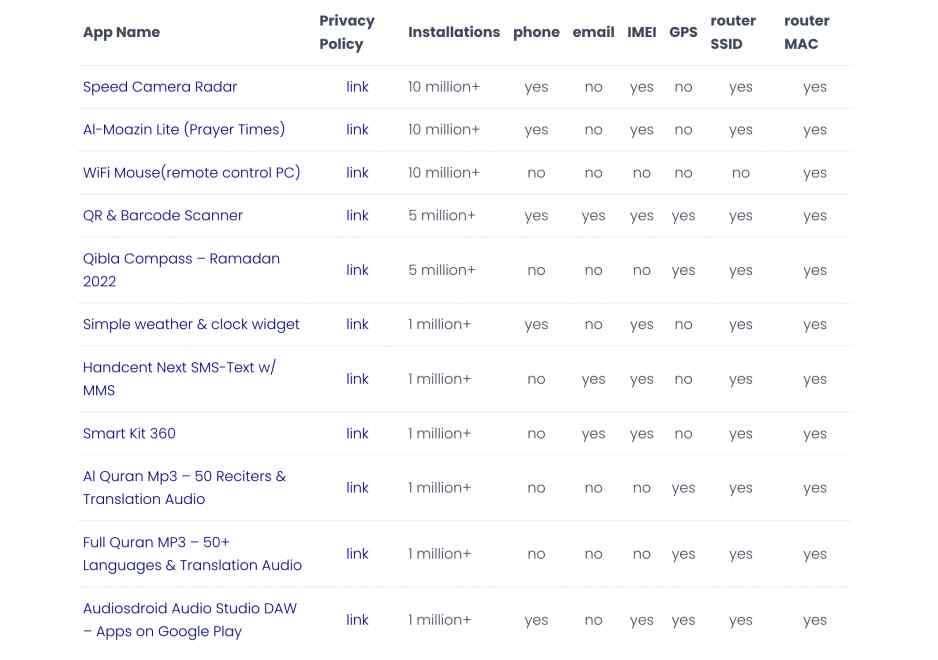Viewport: 938px width, 660px height.
Task: Click QR & Barcode Scanner's GPS 'yes' value
Action: click(683, 217)
